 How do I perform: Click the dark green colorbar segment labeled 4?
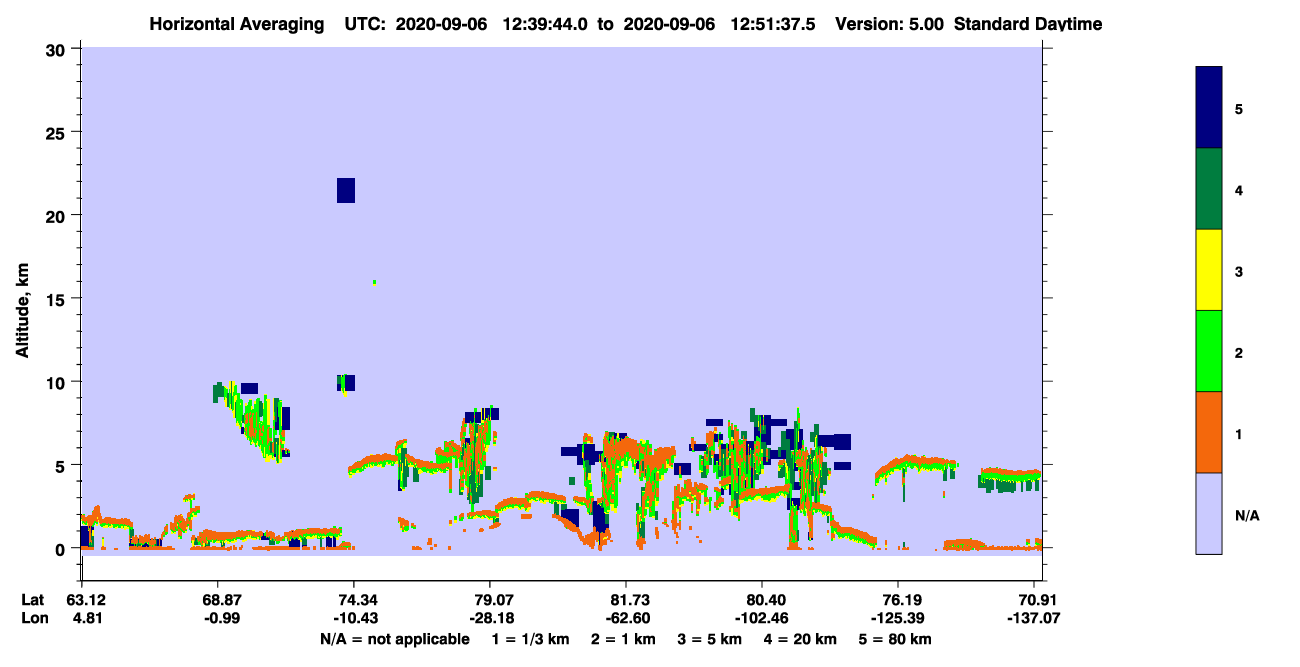coord(1209,189)
